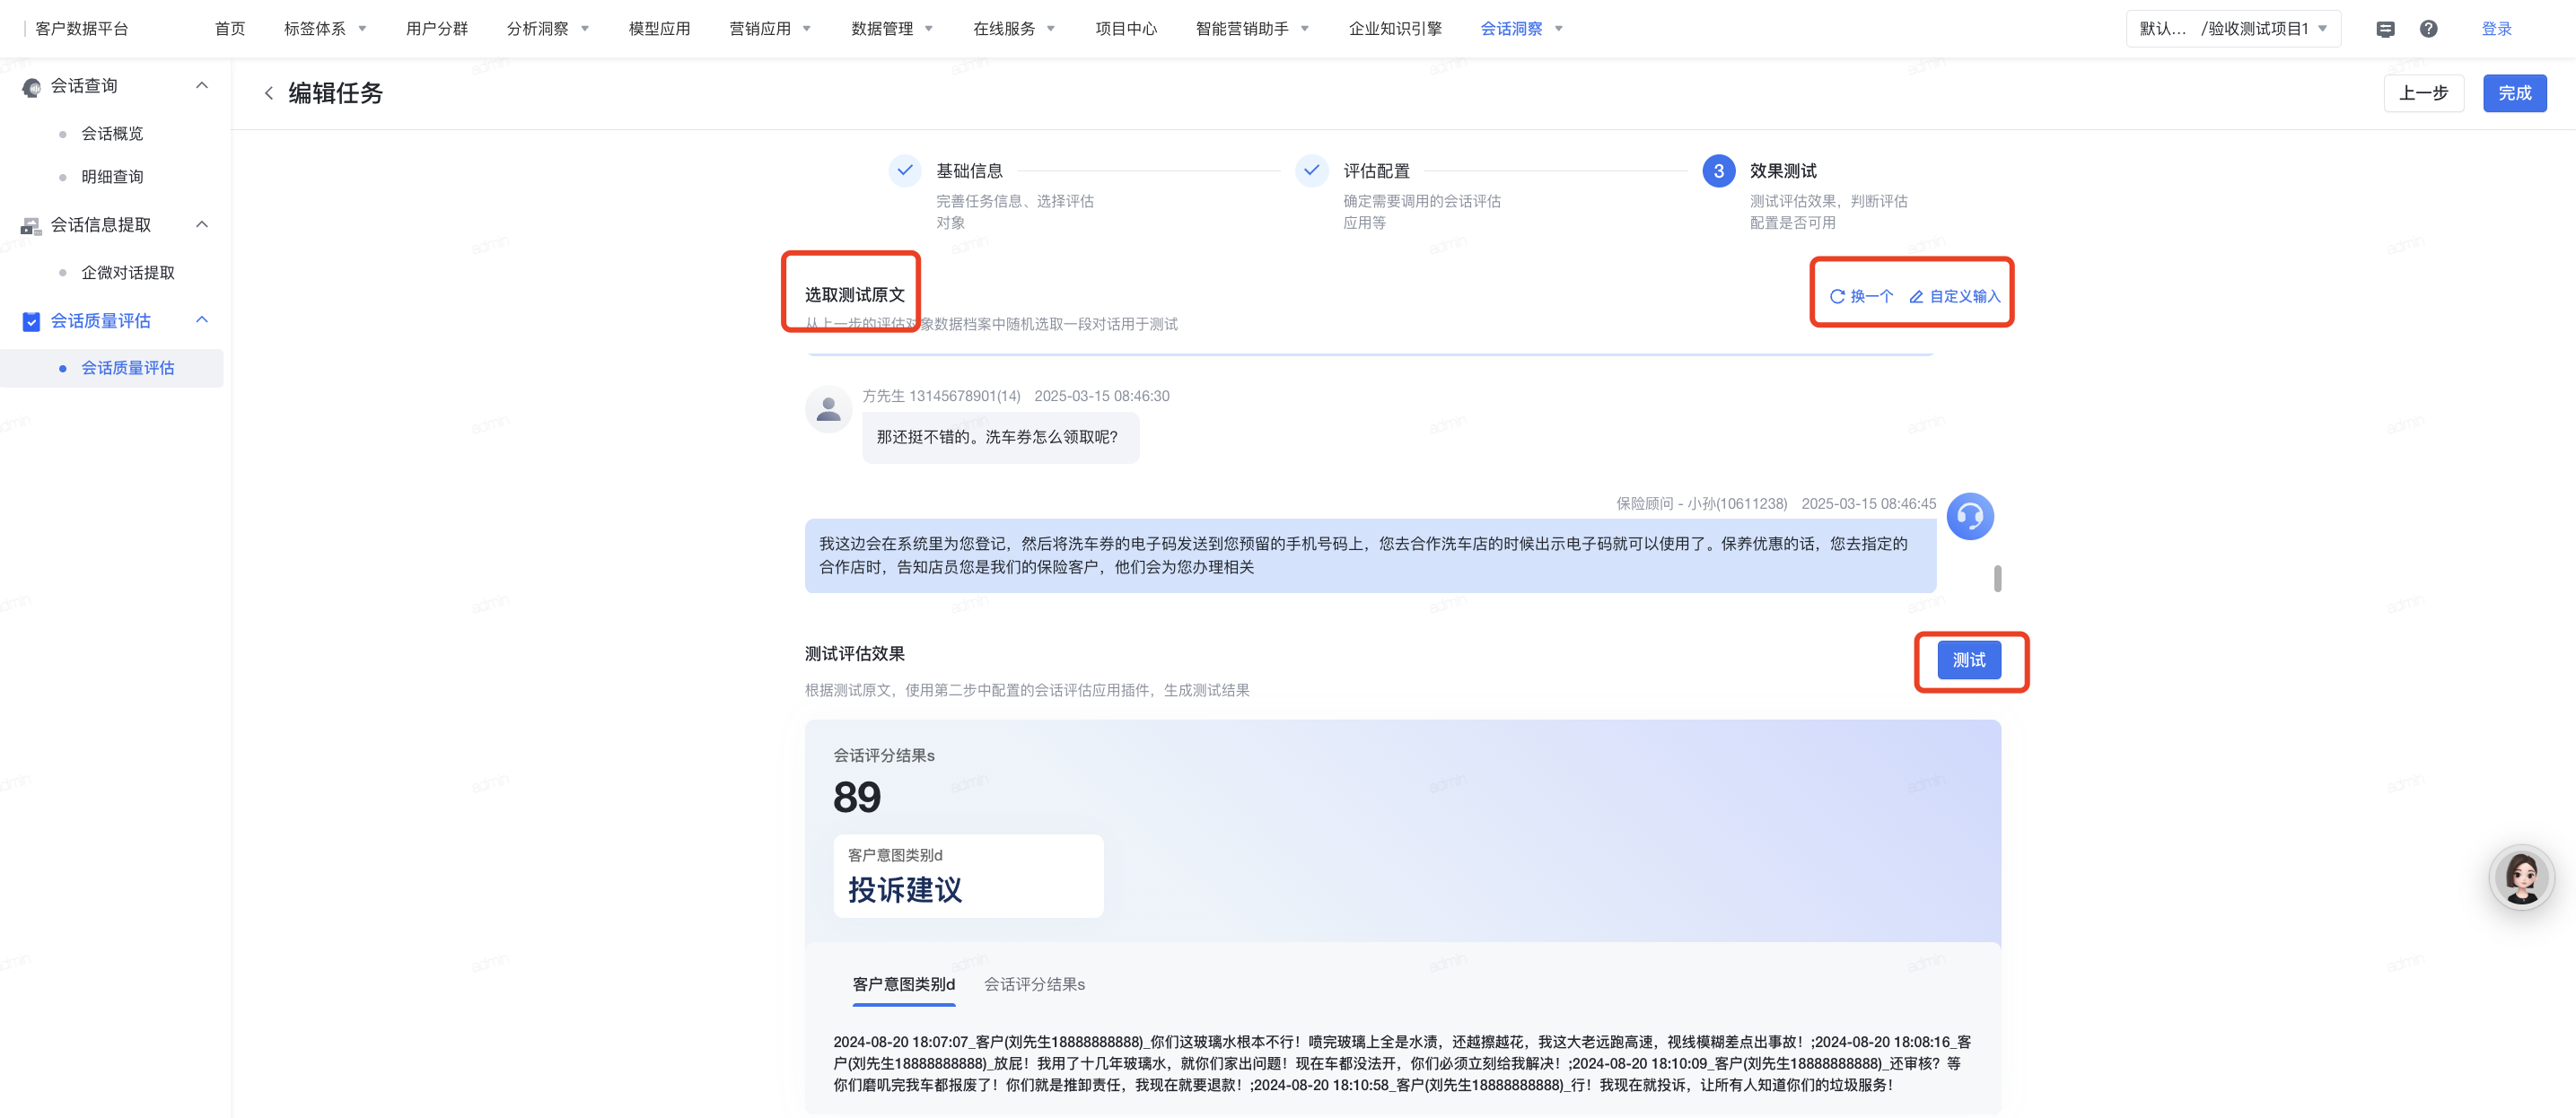Viewport: 2576px width, 1118px height.
Task: Click the conversation panel scrollbar thumb
Action: pyautogui.click(x=1997, y=579)
